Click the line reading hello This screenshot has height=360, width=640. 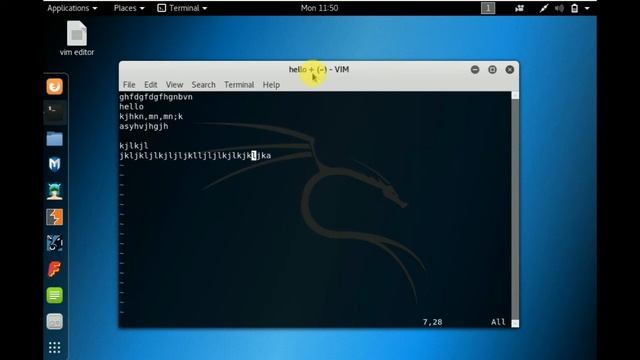(131, 107)
